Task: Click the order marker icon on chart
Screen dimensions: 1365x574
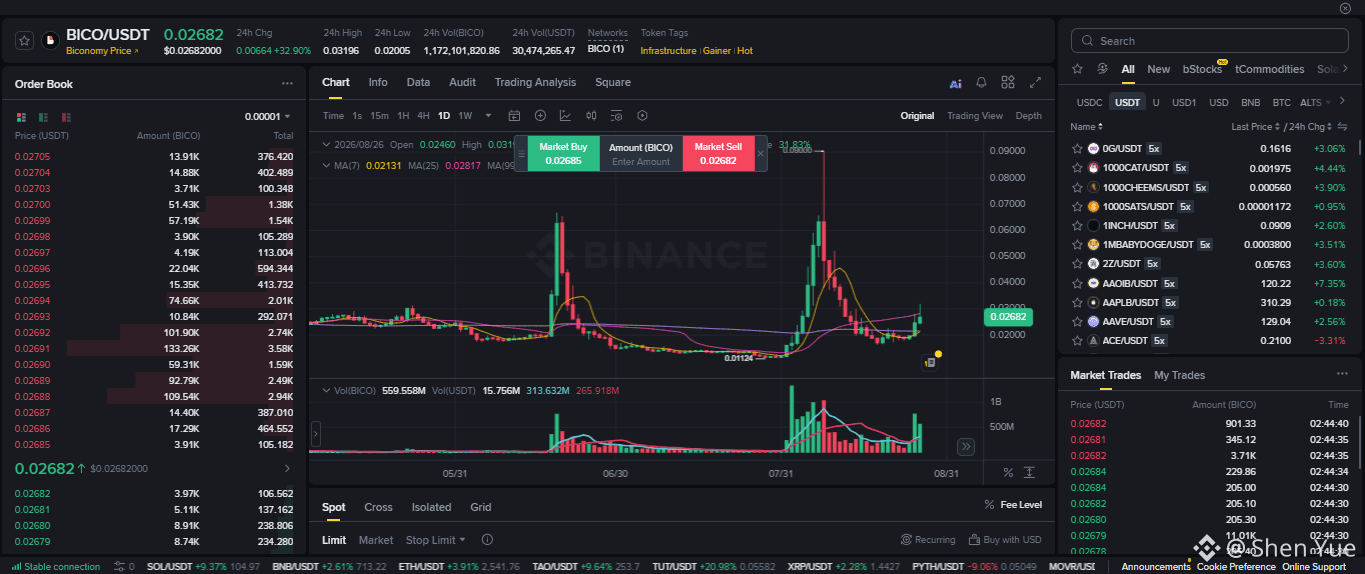Action: point(930,363)
